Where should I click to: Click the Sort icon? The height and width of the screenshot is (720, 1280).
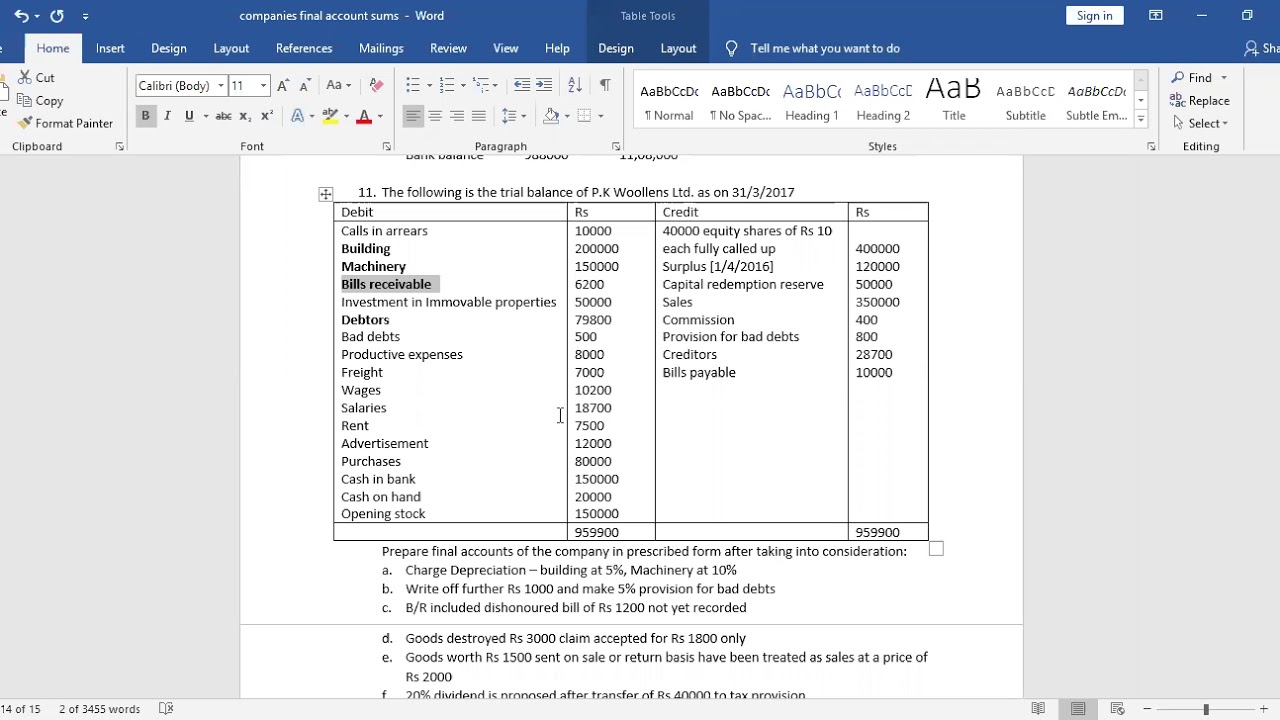click(575, 85)
